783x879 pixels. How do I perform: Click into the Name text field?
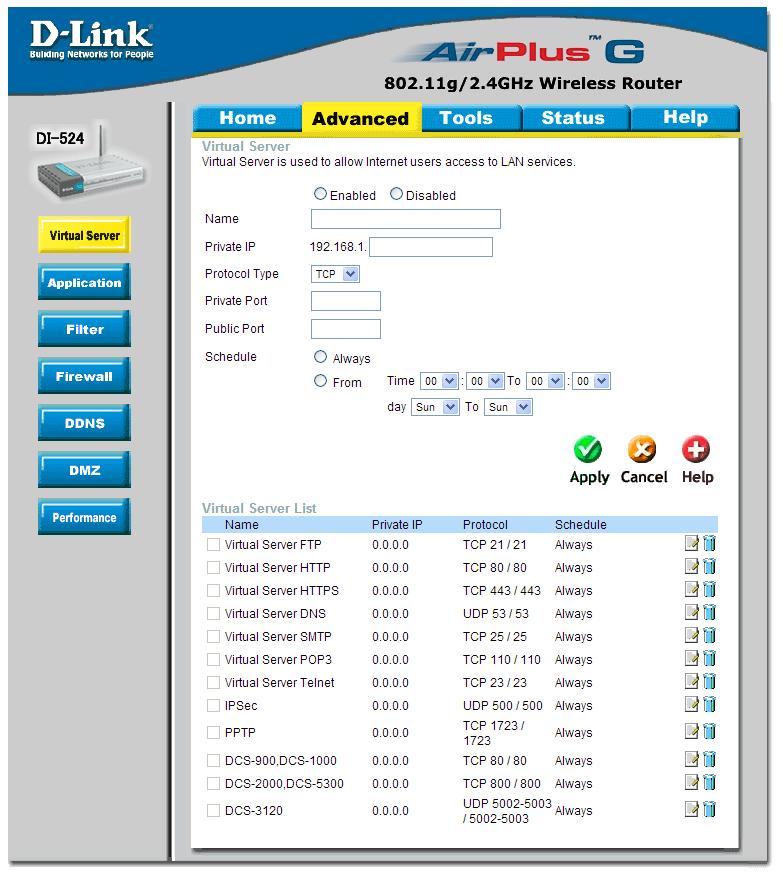[x=405, y=219]
